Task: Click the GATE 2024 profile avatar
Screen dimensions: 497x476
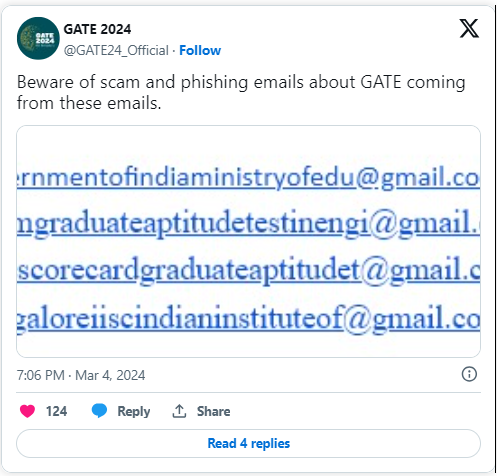Action: (38, 38)
